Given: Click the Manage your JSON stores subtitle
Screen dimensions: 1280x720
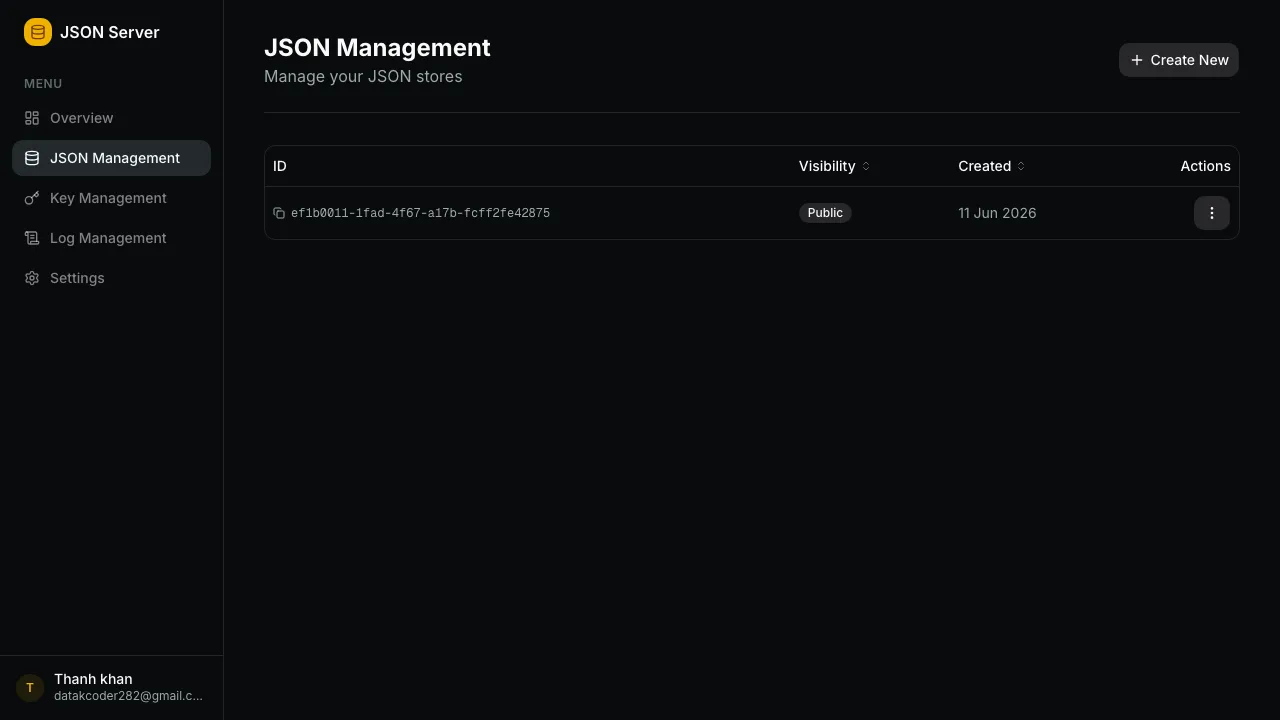Looking at the screenshot, I should [363, 77].
